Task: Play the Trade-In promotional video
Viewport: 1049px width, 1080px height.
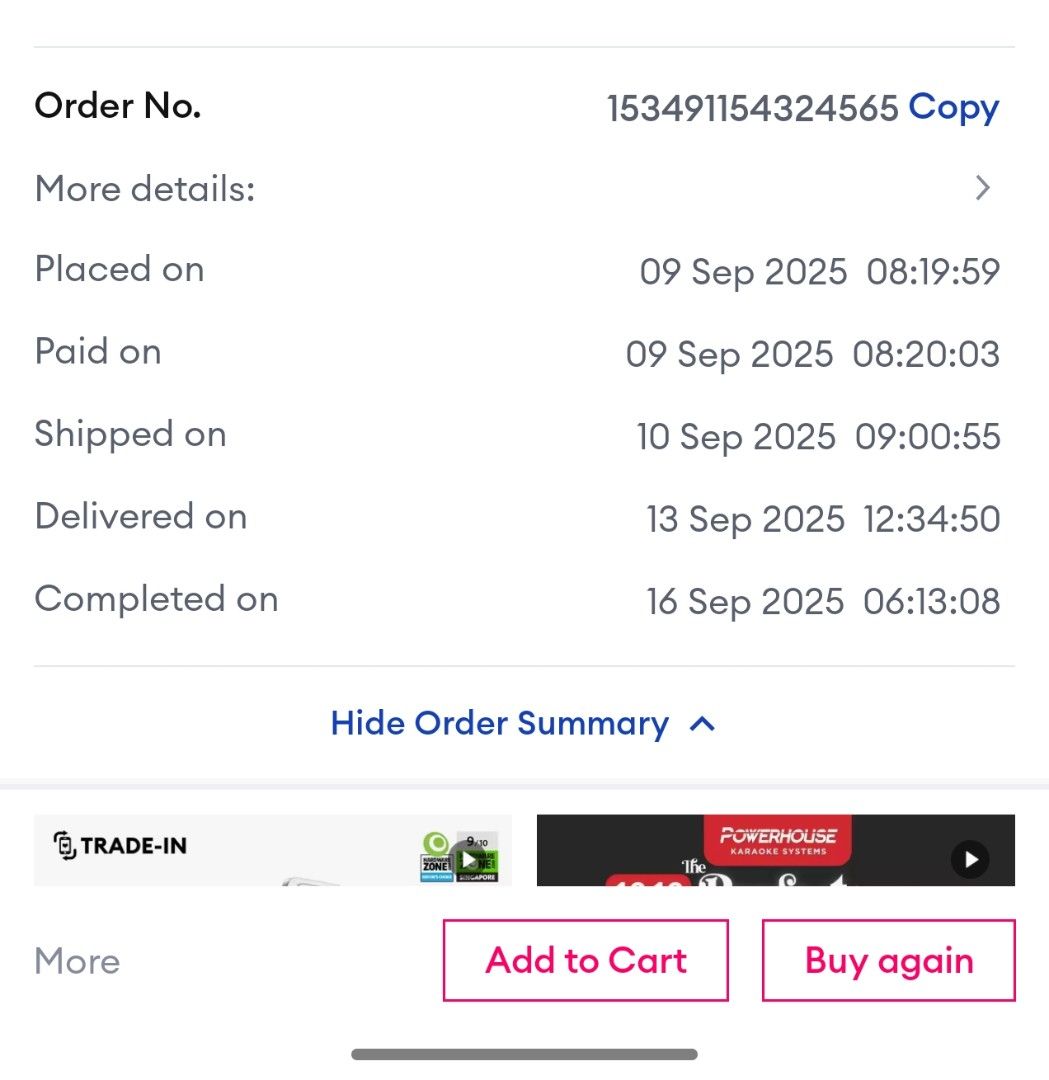Action: (469, 859)
